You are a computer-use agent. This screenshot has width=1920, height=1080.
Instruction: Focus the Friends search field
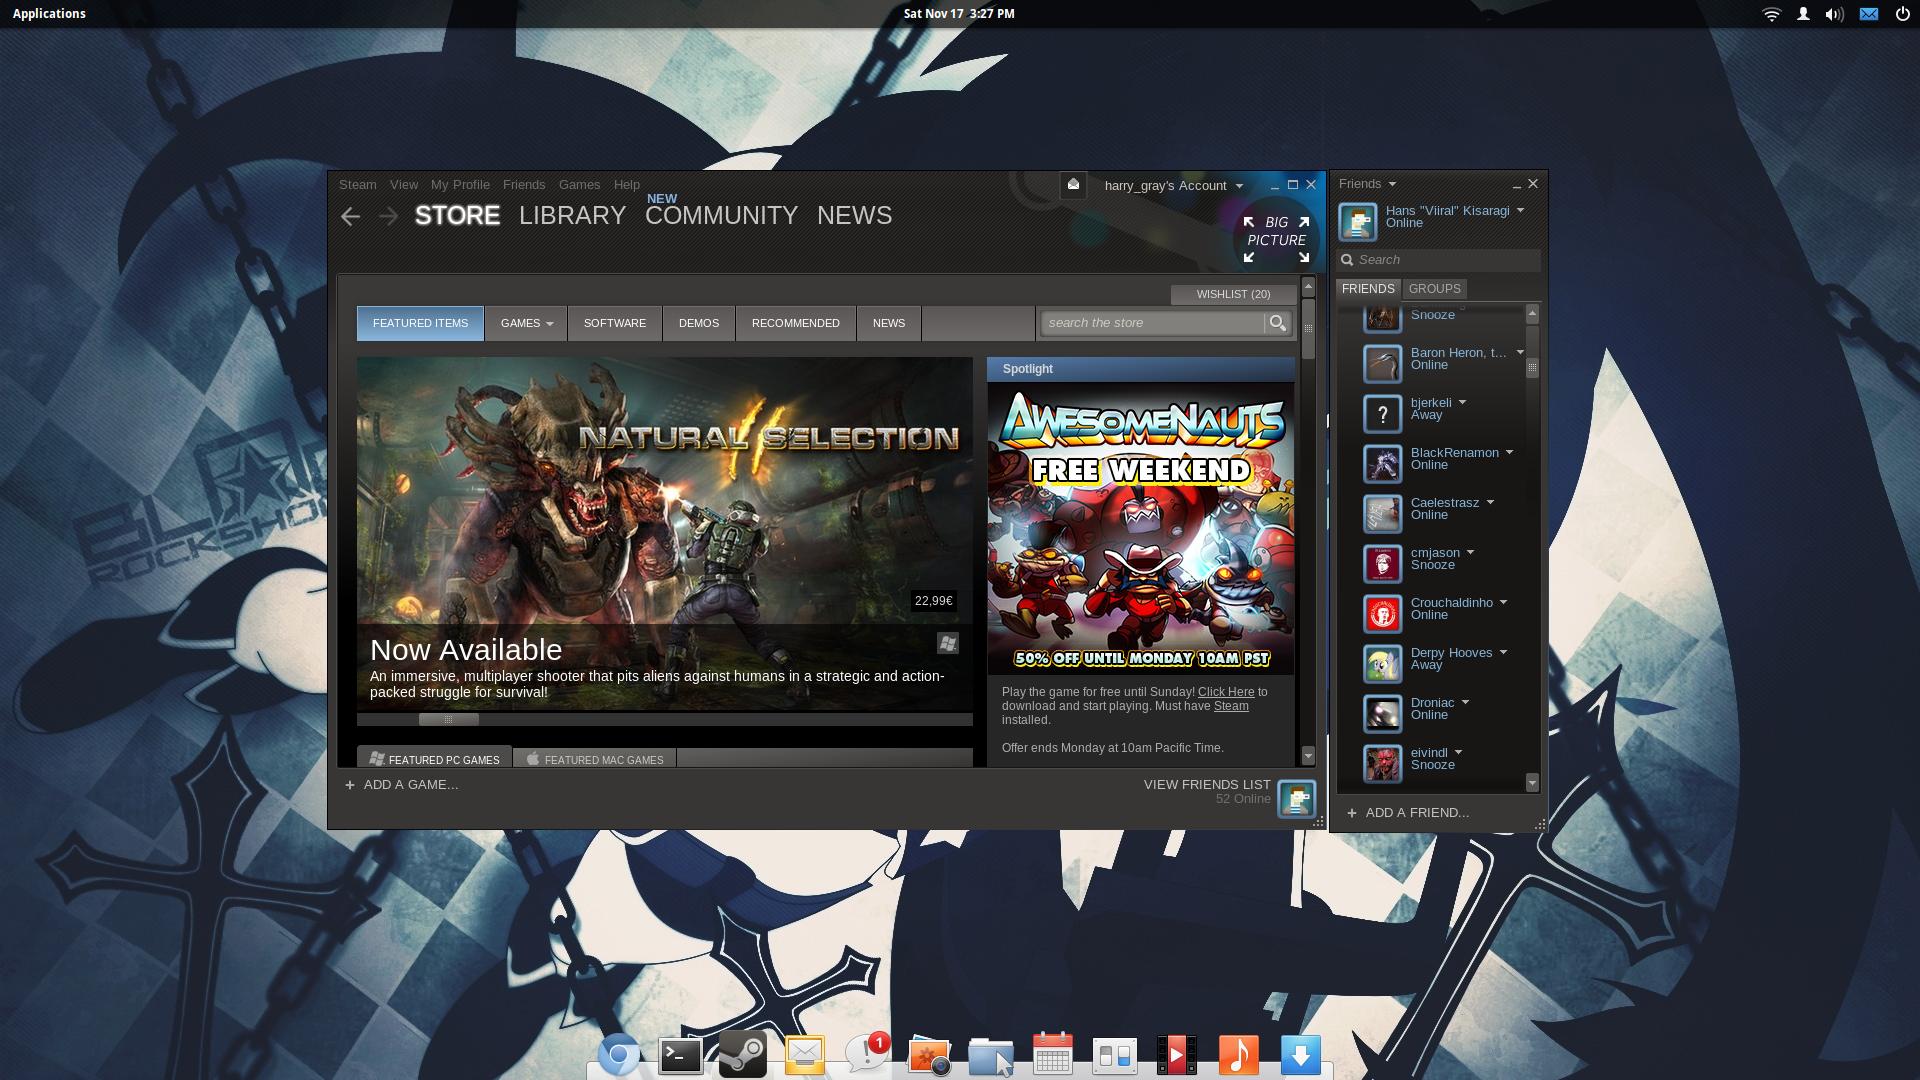(x=1438, y=260)
